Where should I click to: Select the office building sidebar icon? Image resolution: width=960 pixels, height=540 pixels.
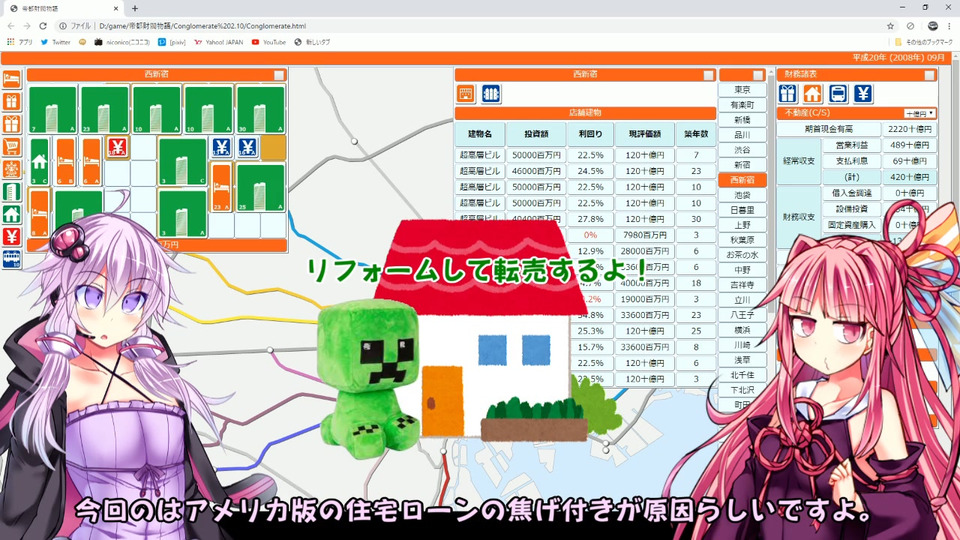[x=12, y=192]
